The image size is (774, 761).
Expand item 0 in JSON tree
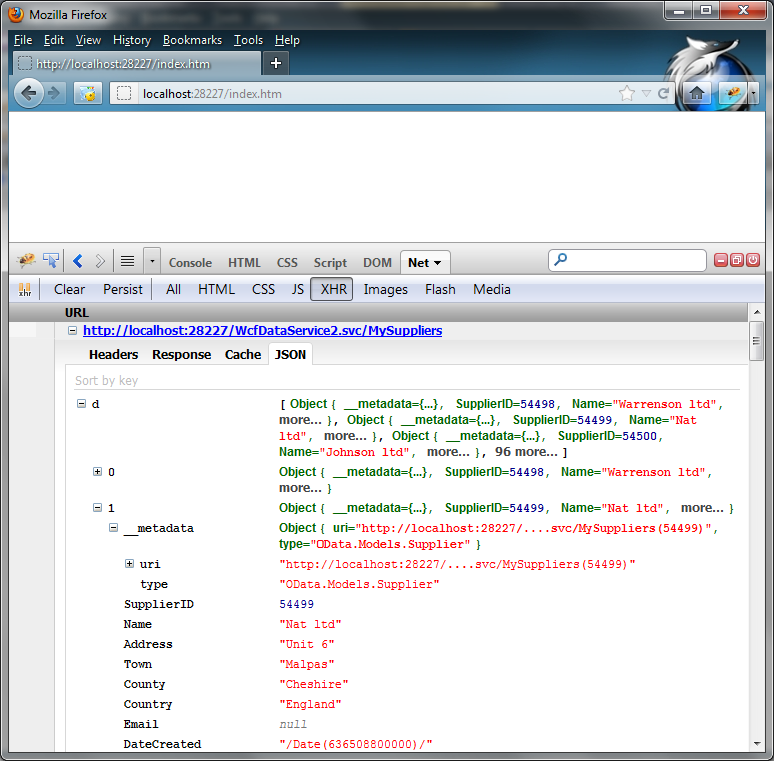click(x=97, y=472)
